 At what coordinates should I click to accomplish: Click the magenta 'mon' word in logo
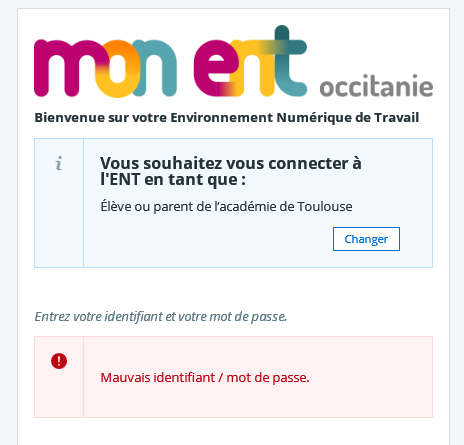click(x=105, y=68)
